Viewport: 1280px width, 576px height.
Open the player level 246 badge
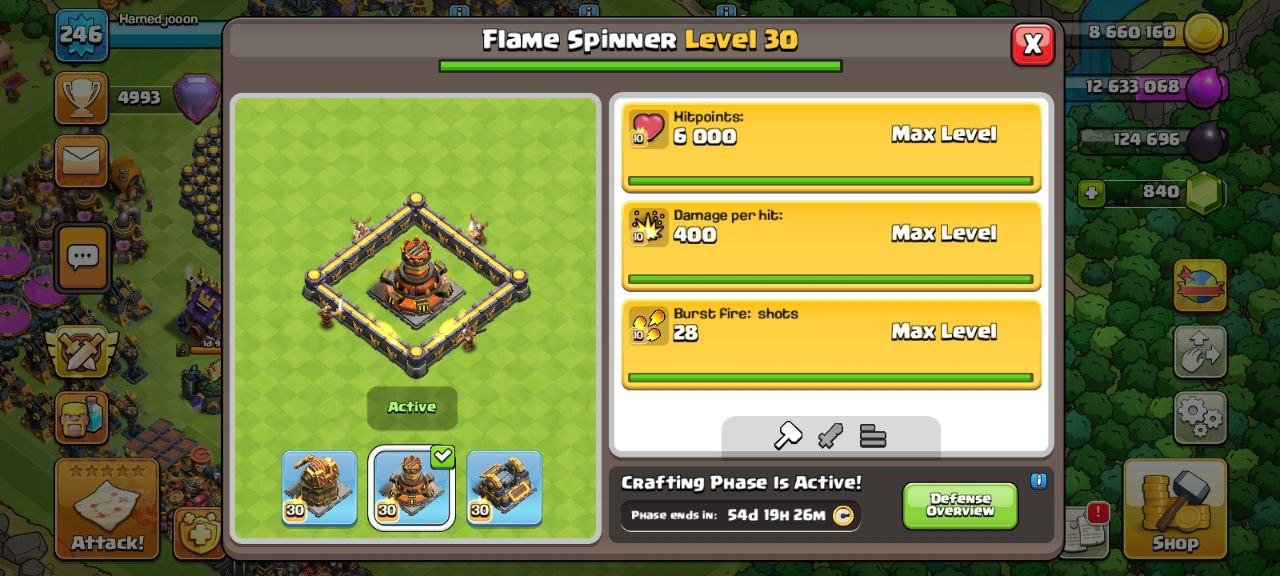click(x=81, y=35)
